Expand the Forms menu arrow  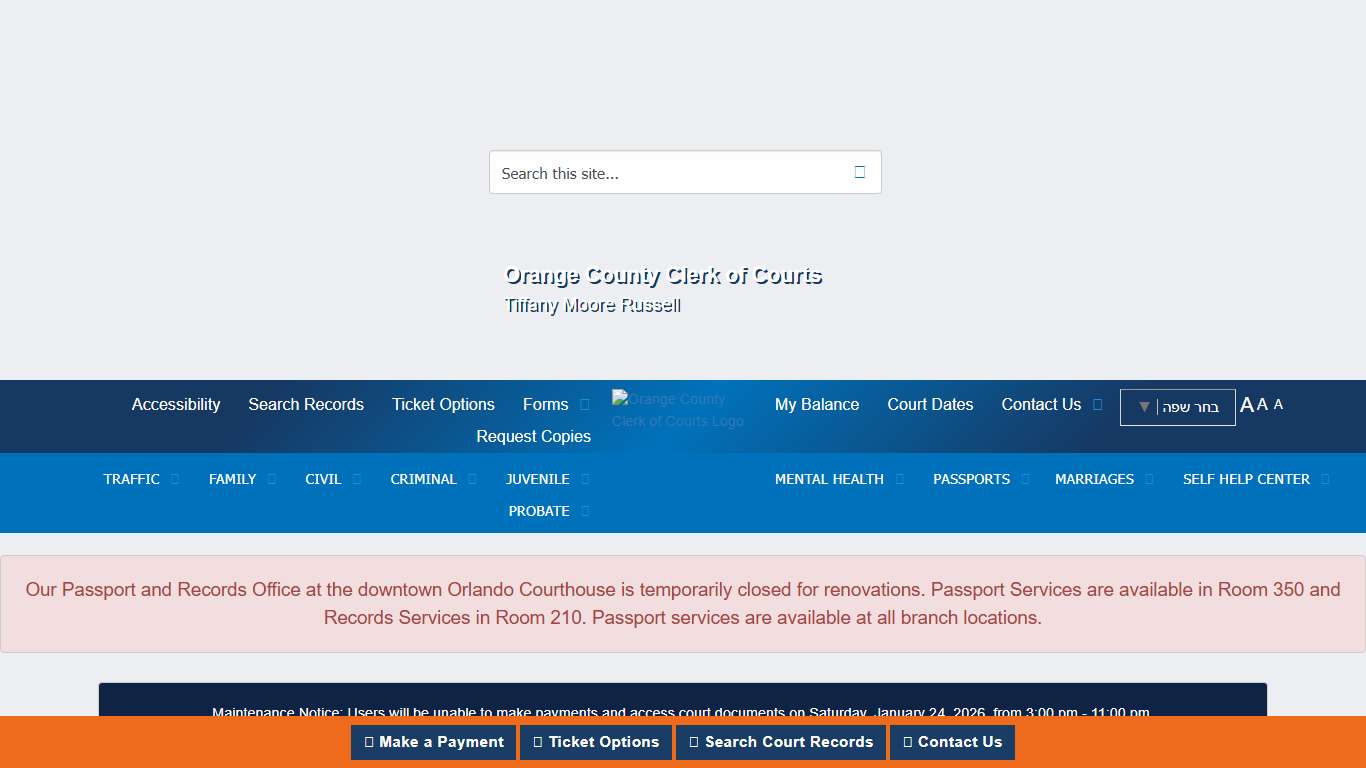click(585, 405)
